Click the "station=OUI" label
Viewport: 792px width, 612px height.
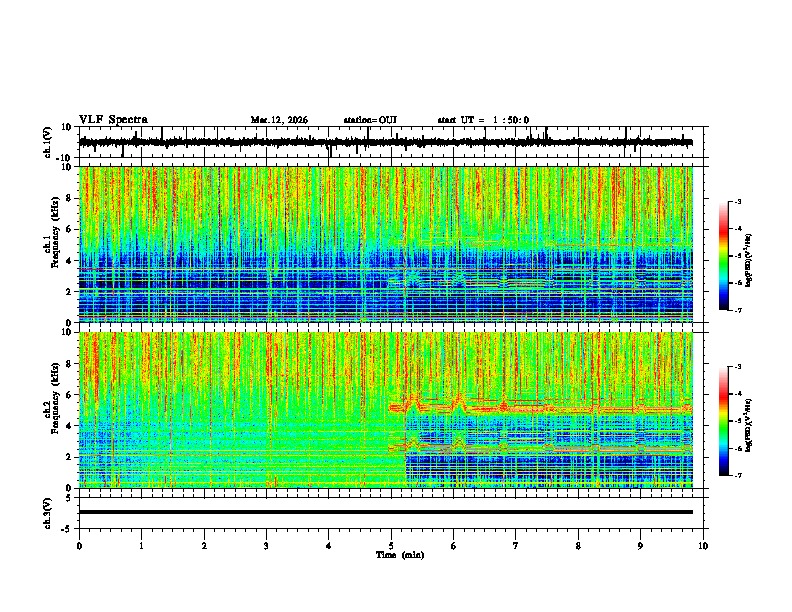[370, 120]
